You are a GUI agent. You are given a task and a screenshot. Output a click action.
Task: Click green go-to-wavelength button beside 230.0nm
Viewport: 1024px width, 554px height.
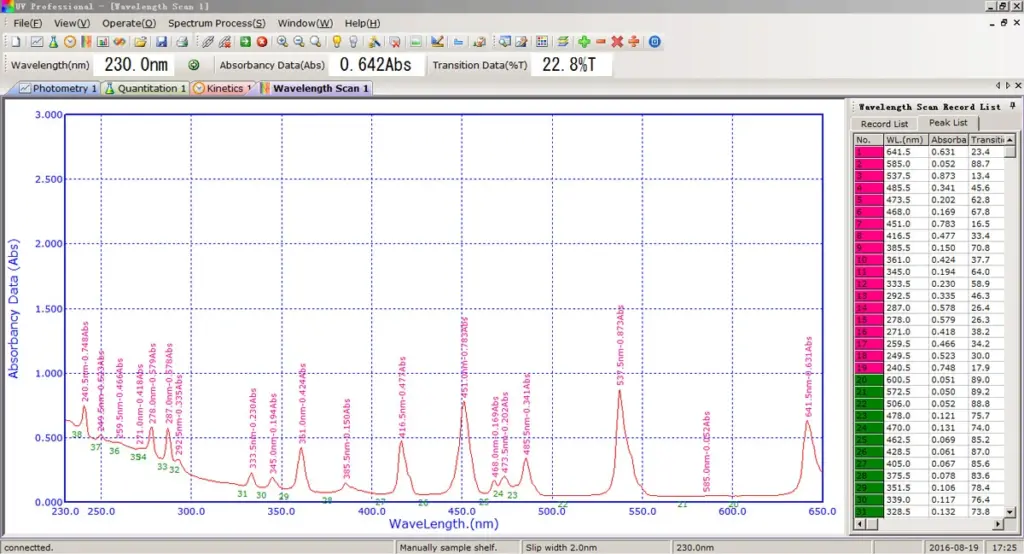click(x=193, y=65)
